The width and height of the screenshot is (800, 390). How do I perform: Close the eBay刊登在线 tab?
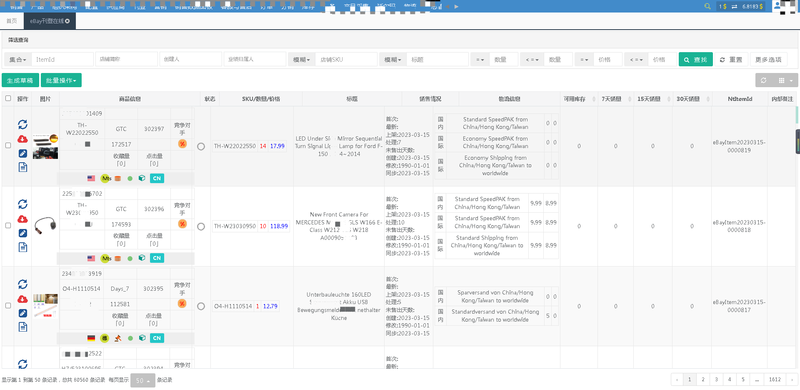tap(67, 21)
